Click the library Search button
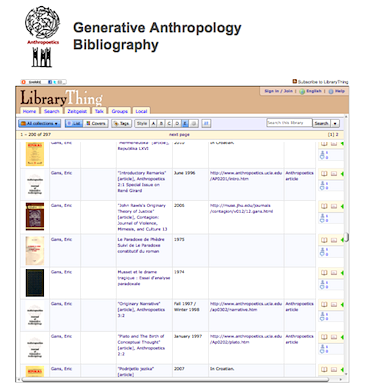This screenshot has height=388, width=366. (321, 123)
